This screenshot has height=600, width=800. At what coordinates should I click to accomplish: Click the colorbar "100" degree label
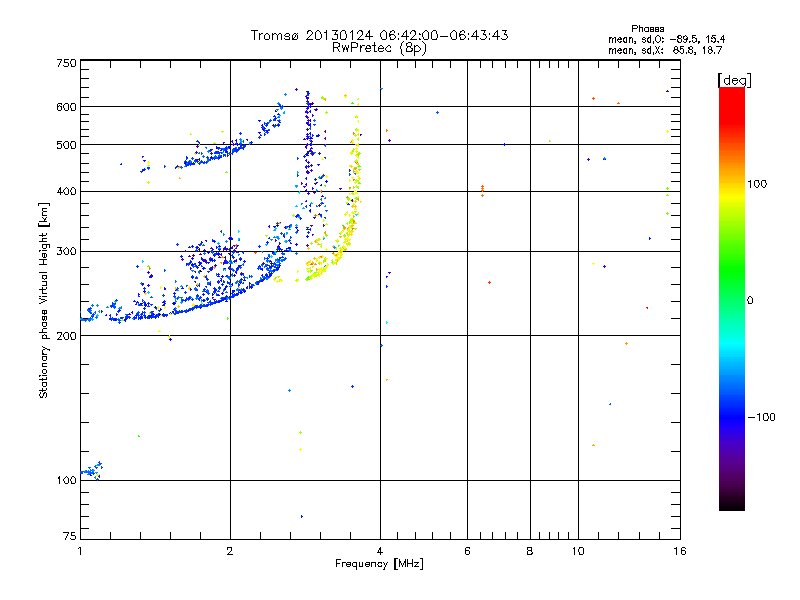757,184
